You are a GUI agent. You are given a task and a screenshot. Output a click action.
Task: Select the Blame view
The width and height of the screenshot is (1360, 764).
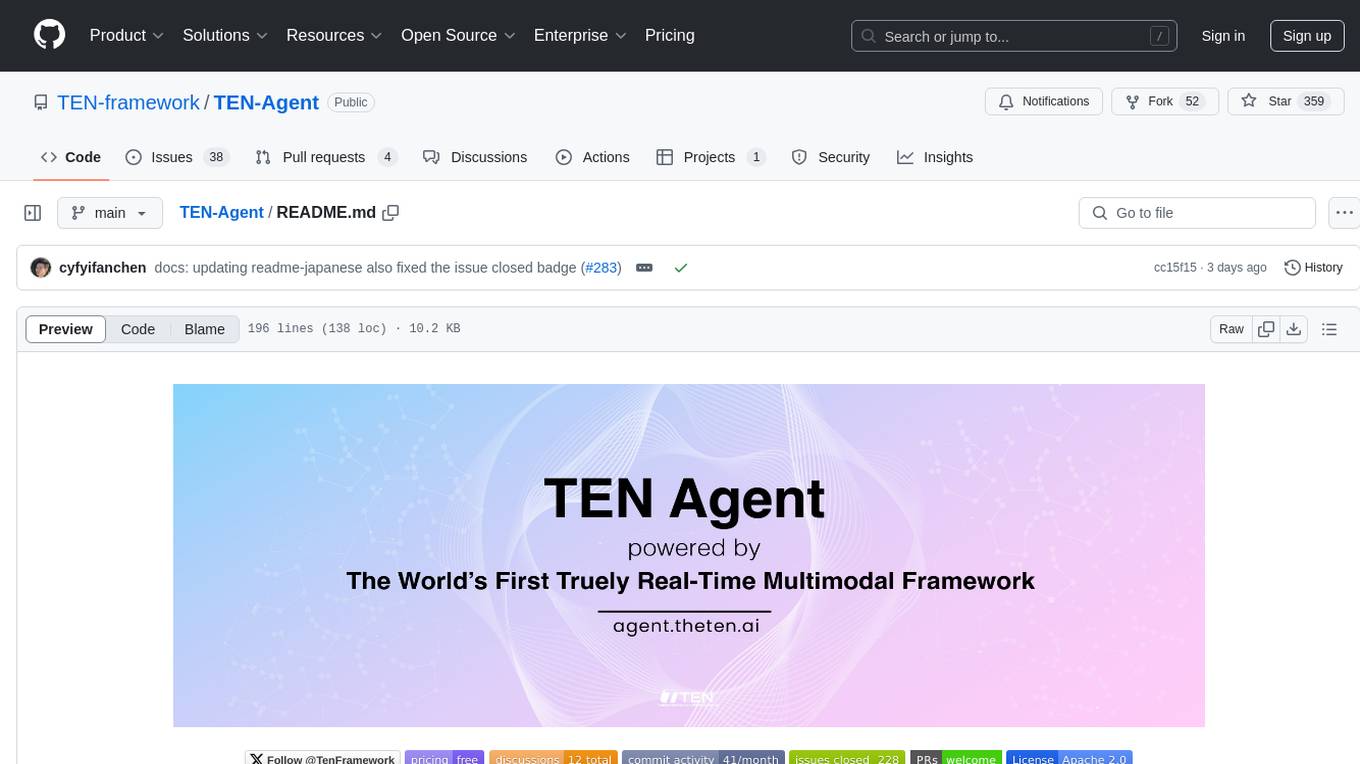coord(205,329)
